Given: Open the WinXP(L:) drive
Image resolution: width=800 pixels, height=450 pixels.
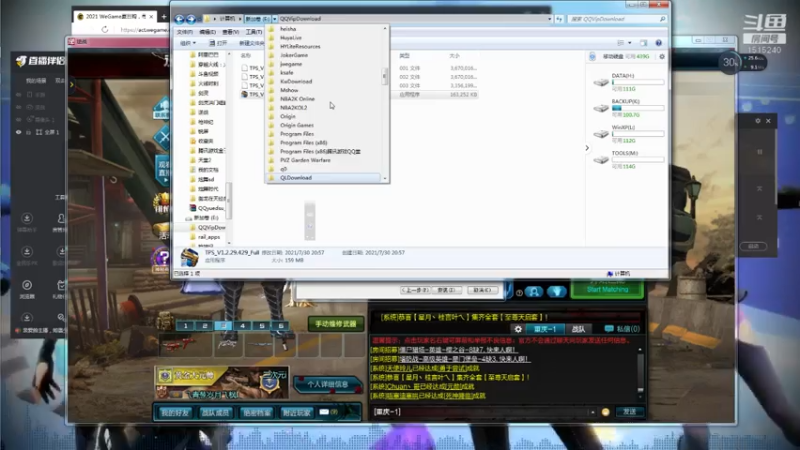Looking at the screenshot, I should tap(629, 134).
